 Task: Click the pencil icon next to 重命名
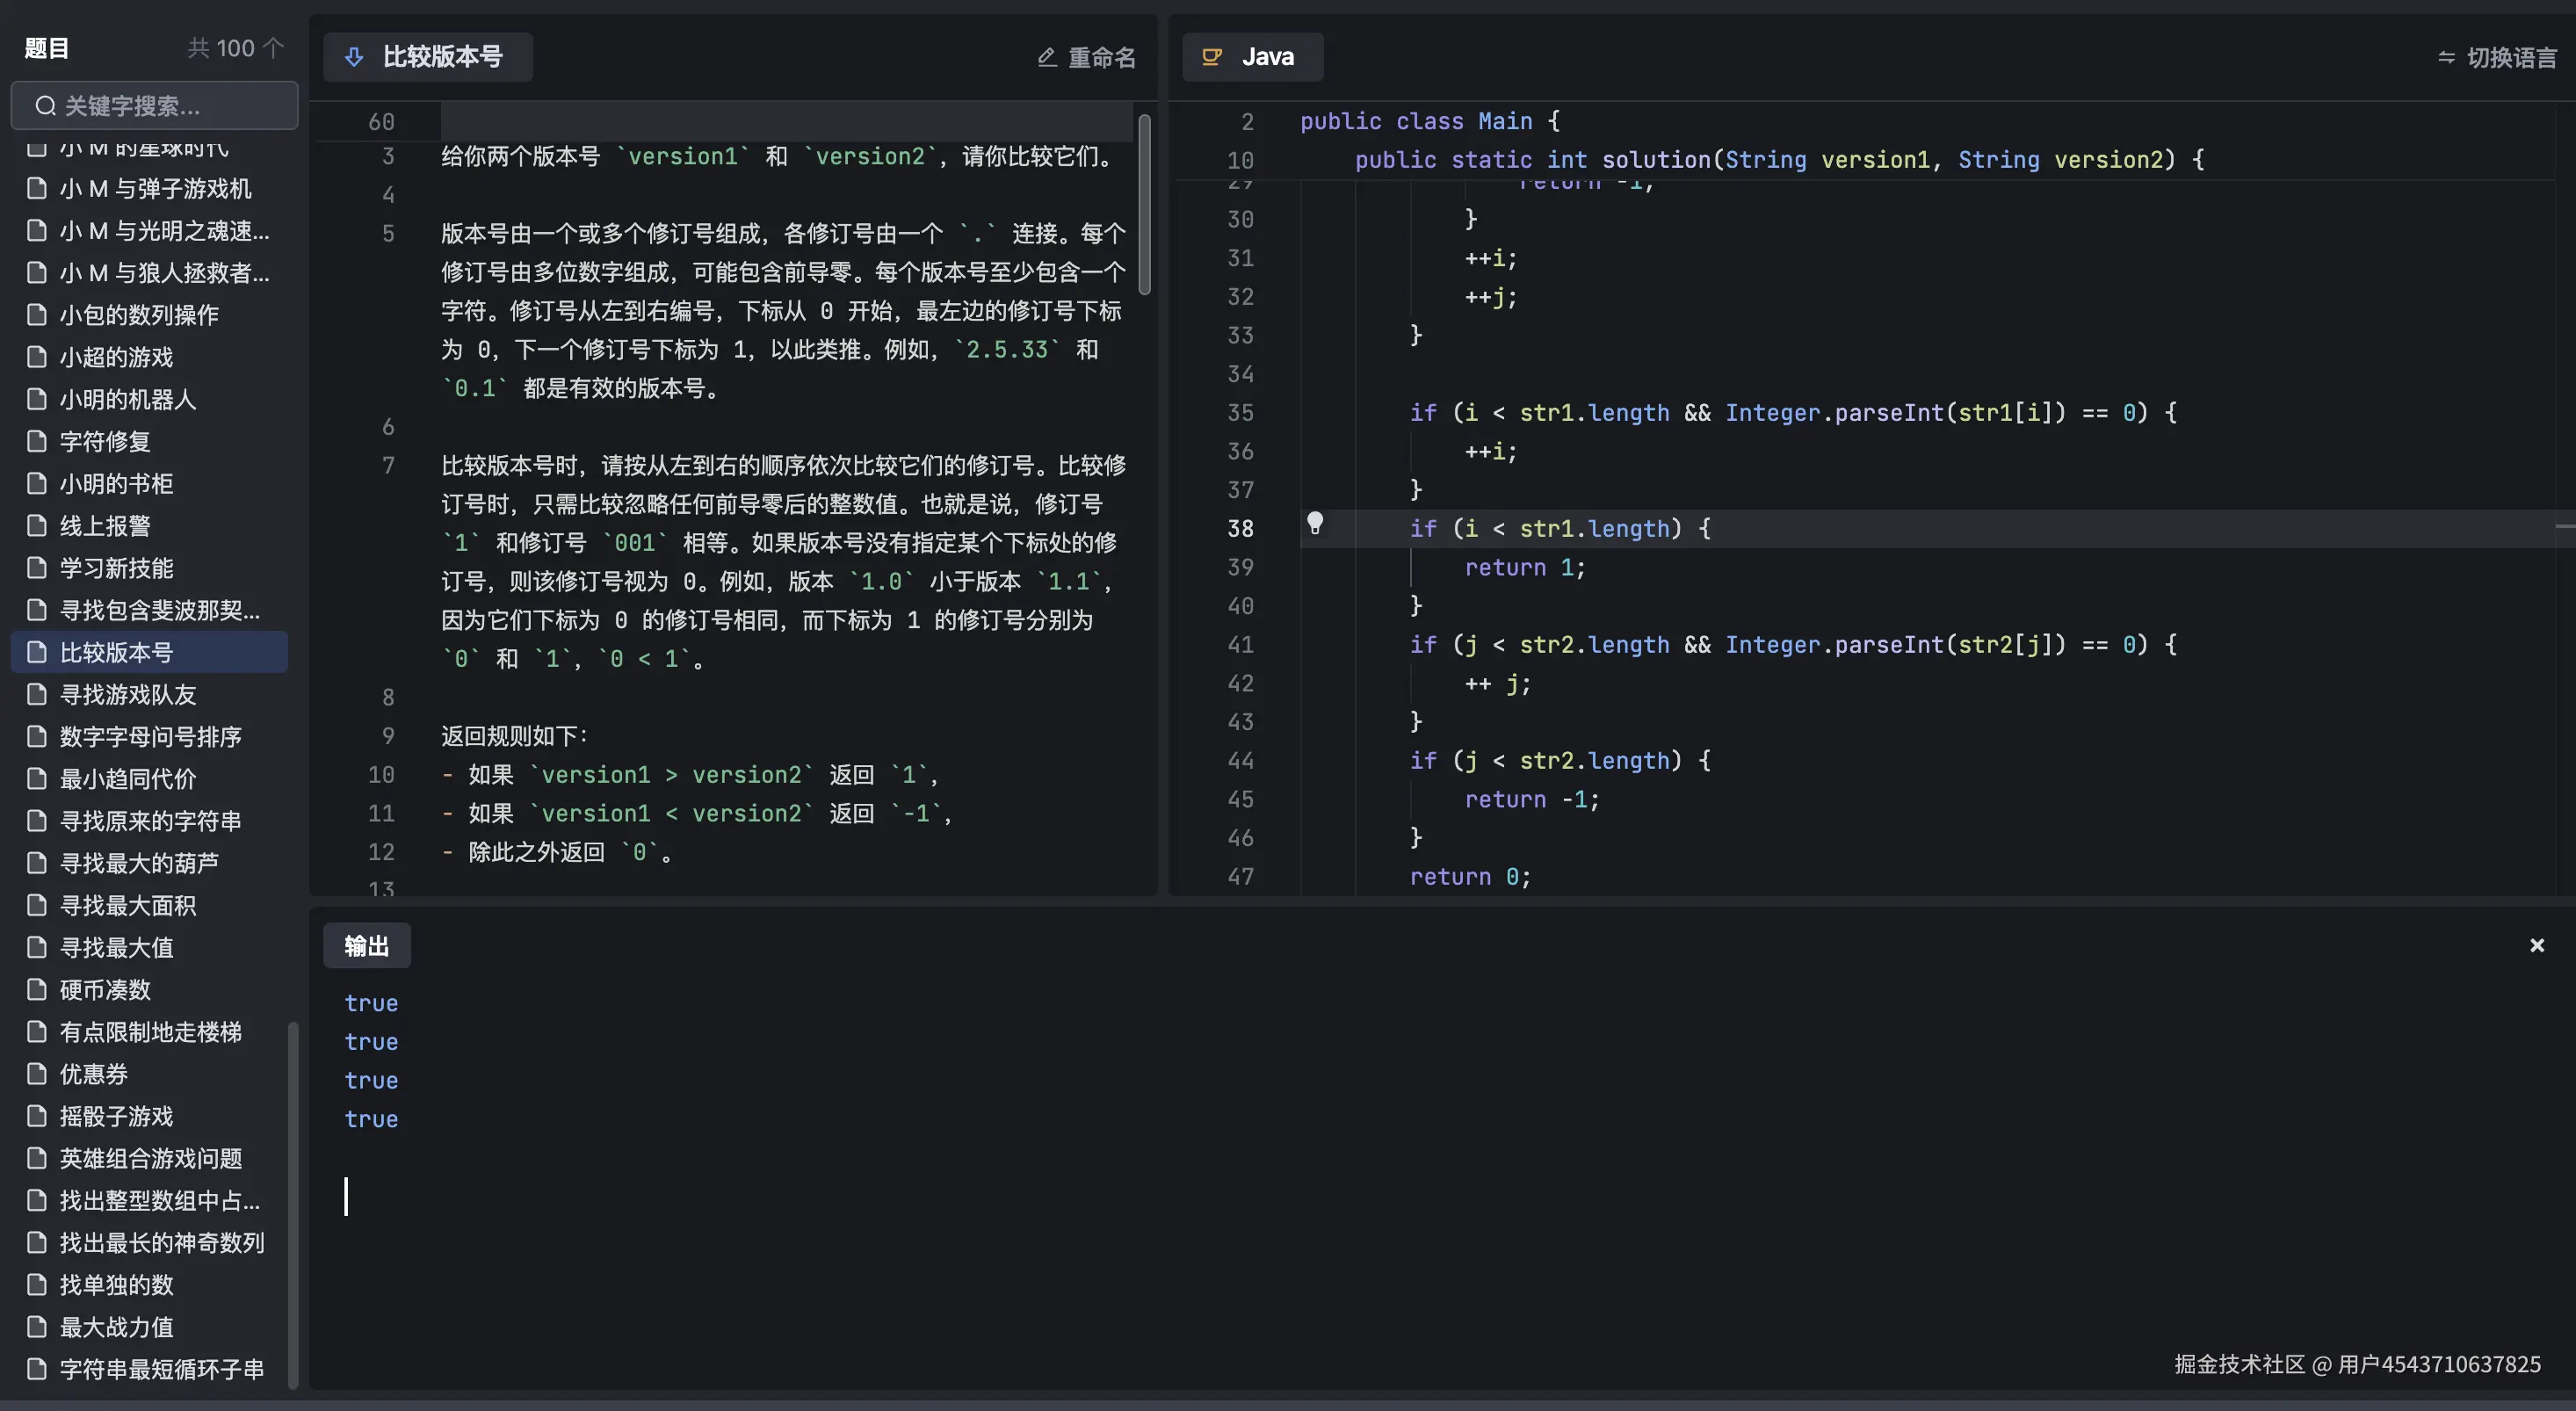tap(1046, 57)
